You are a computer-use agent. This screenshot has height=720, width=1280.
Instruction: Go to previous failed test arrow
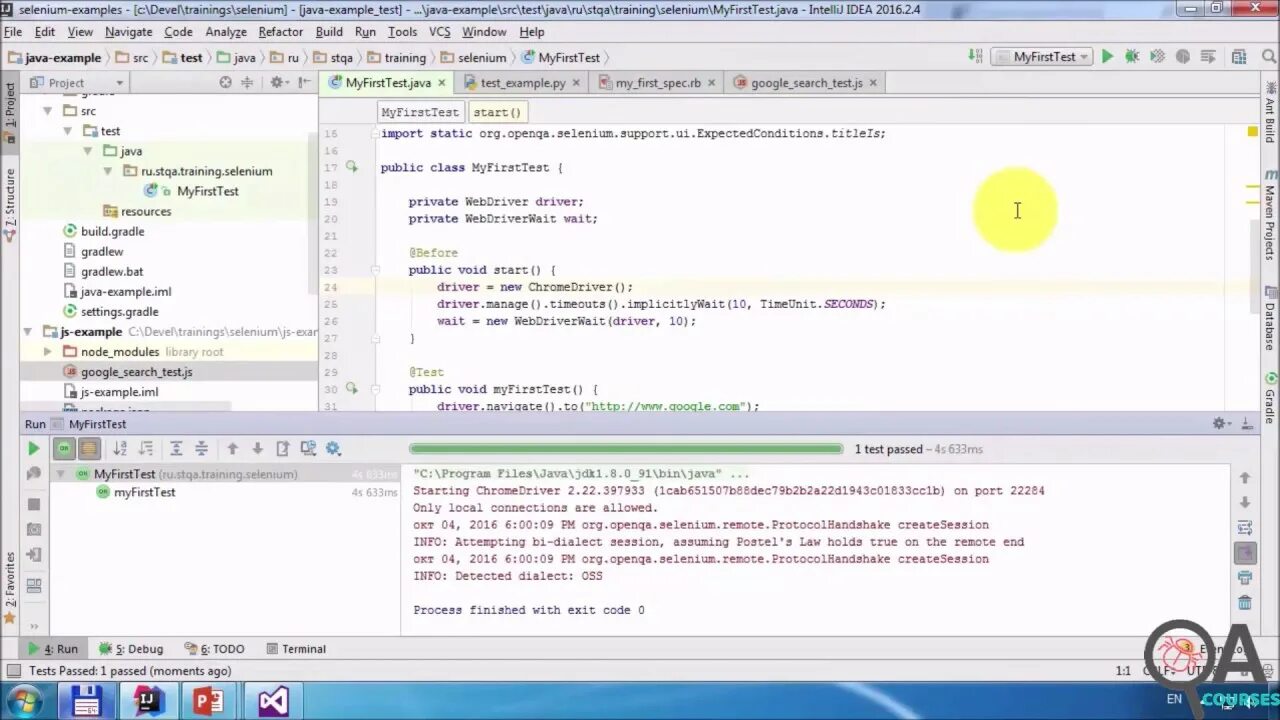(232, 449)
